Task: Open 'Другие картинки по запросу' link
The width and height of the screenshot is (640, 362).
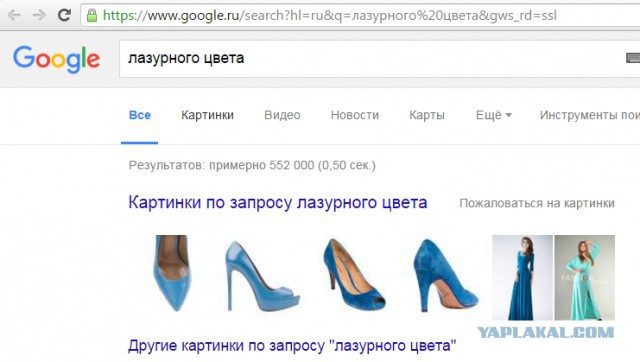Action: pyautogui.click(x=292, y=346)
